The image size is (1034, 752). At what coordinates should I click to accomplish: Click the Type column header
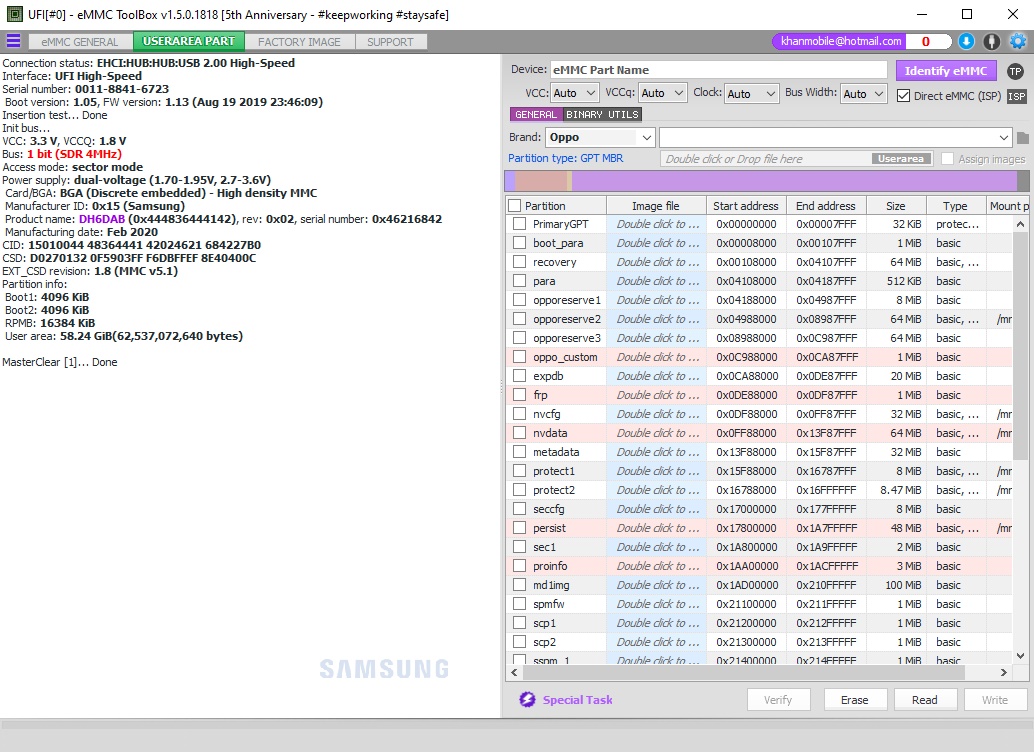tap(955, 206)
